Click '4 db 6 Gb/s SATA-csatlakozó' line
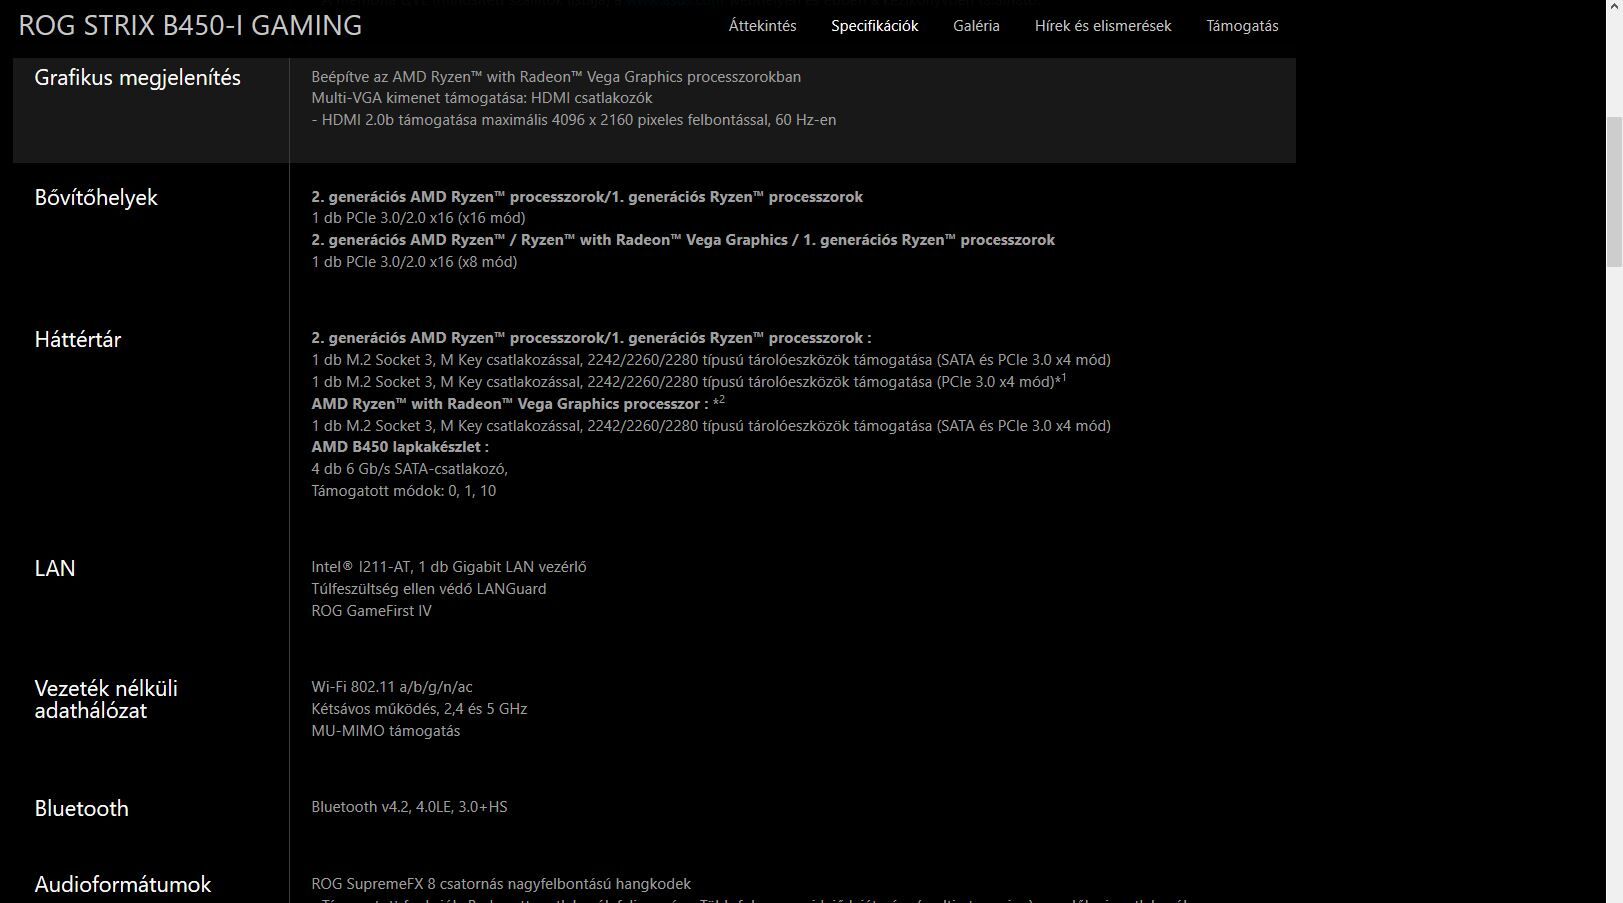Image resolution: width=1623 pixels, height=903 pixels. pos(410,469)
